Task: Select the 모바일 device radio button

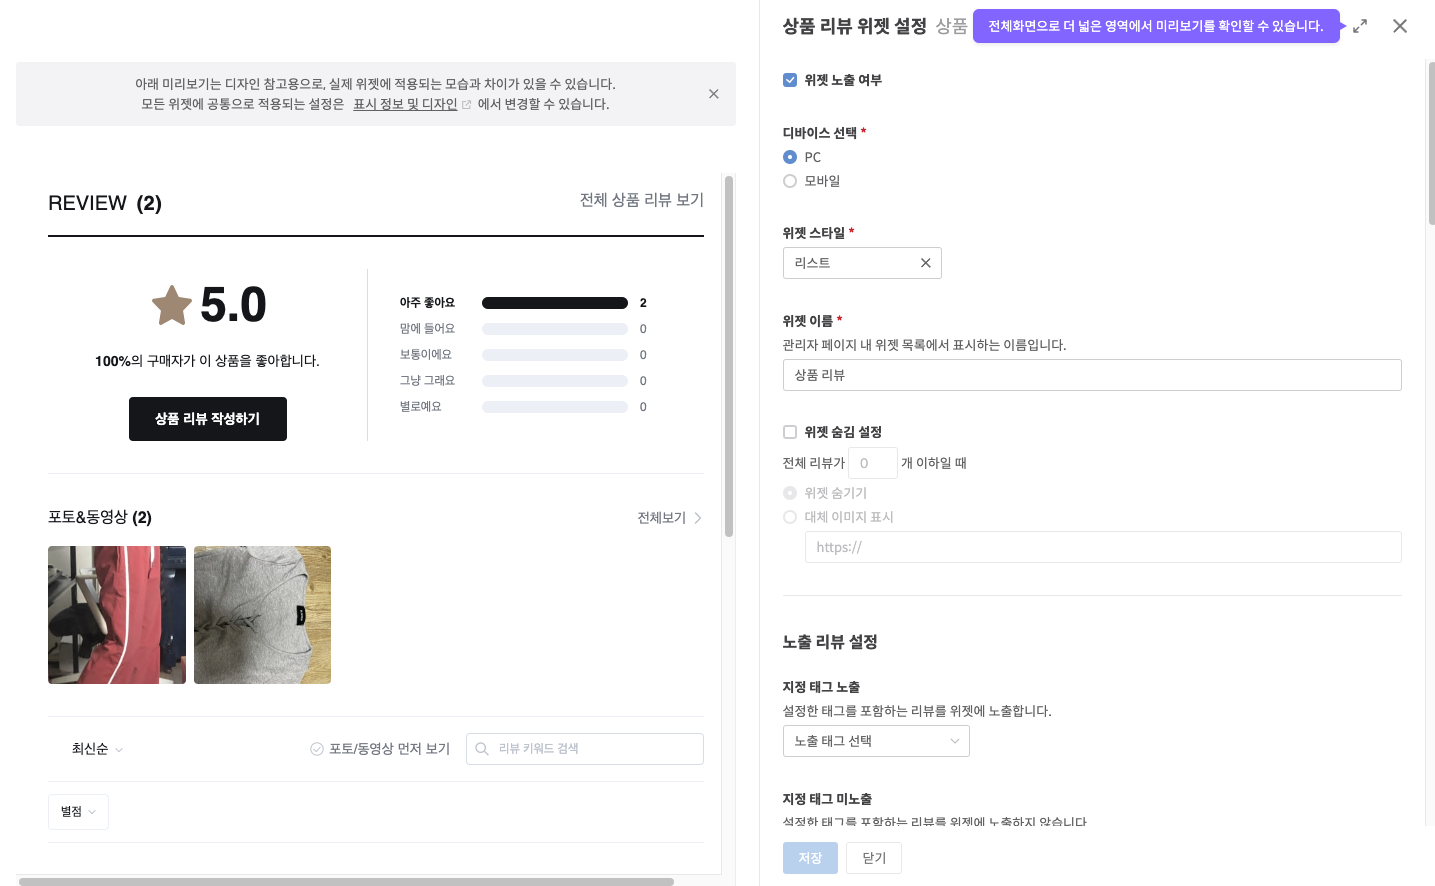Action: point(790,181)
